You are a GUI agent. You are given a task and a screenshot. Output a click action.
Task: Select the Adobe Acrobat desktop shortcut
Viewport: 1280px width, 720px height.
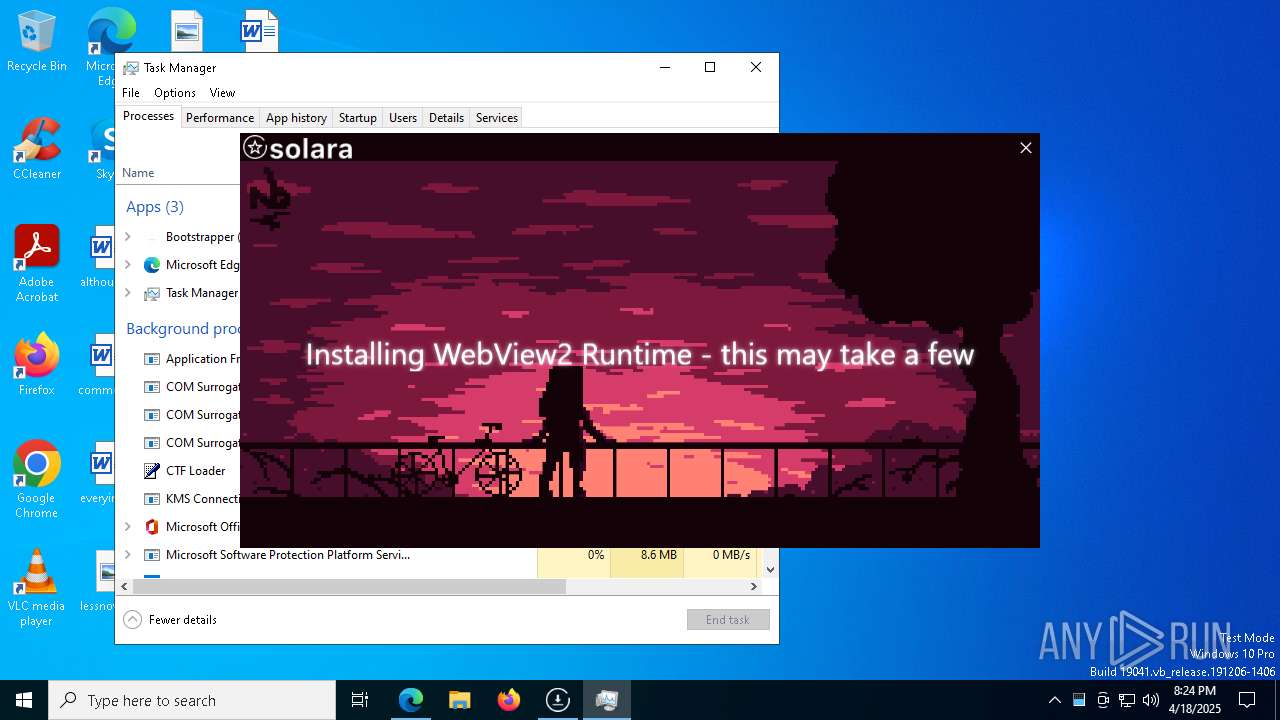point(37,264)
